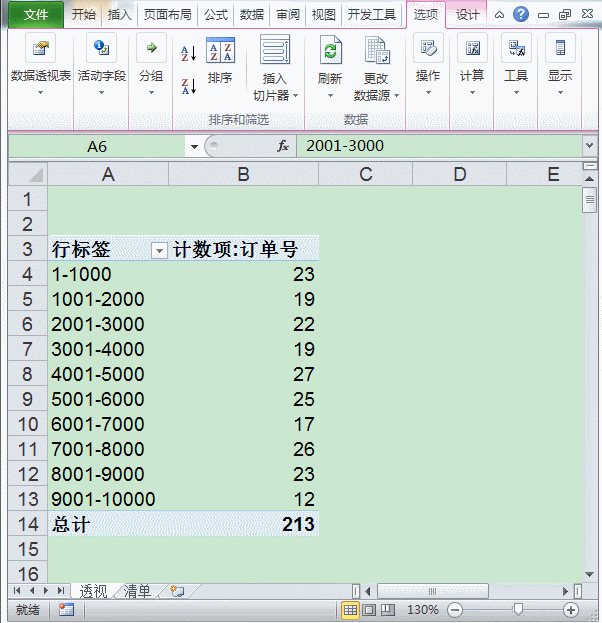Click the Excel help question mark icon
Image resolution: width=602 pixels, height=623 pixels.
521,15
